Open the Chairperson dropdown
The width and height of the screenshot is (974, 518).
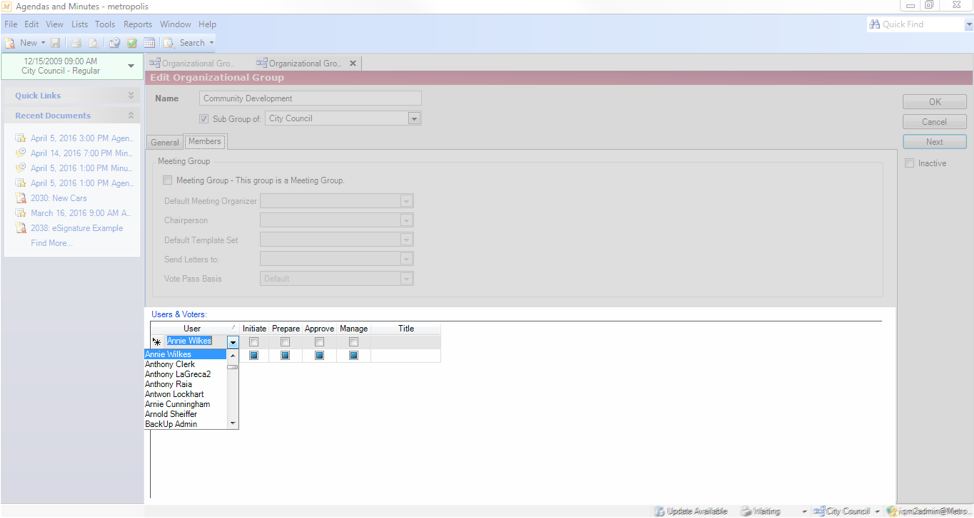(406, 220)
